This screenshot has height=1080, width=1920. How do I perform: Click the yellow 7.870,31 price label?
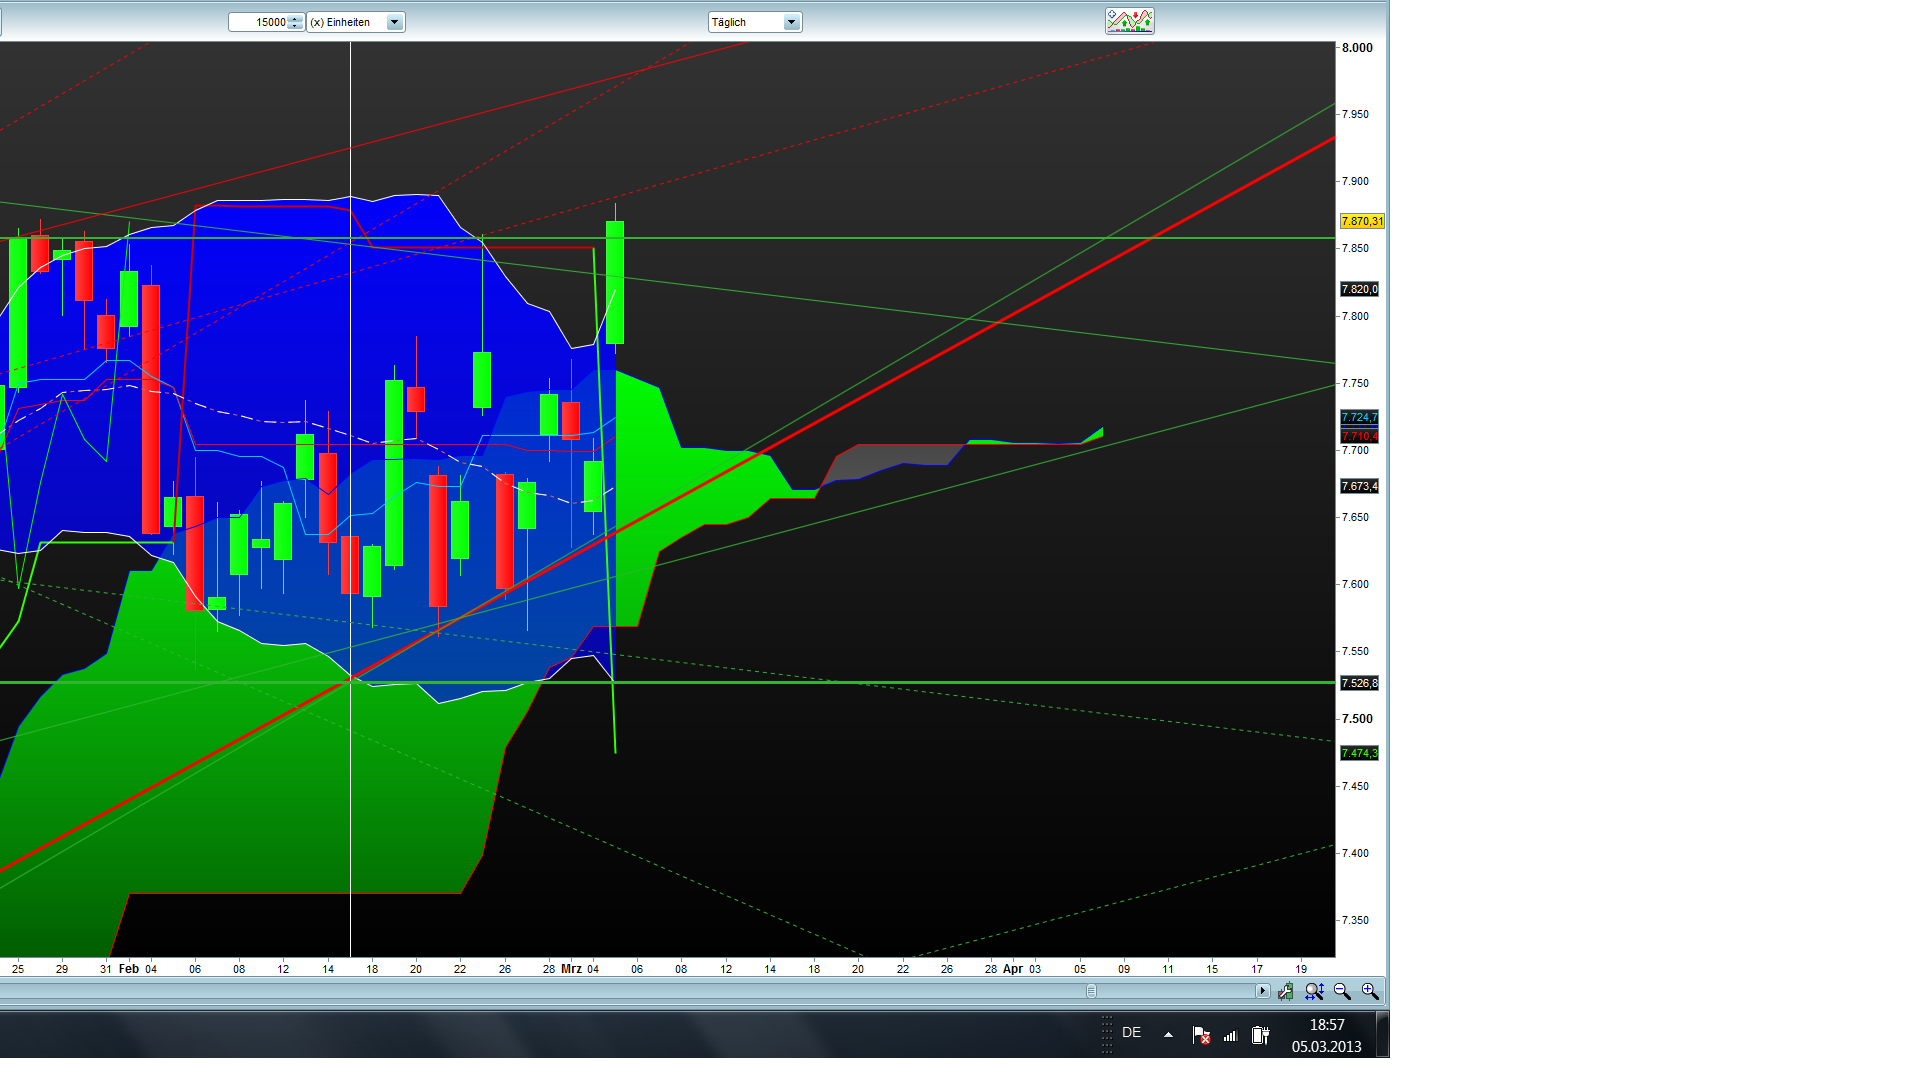pyautogui.click(x=1361, y=221)
